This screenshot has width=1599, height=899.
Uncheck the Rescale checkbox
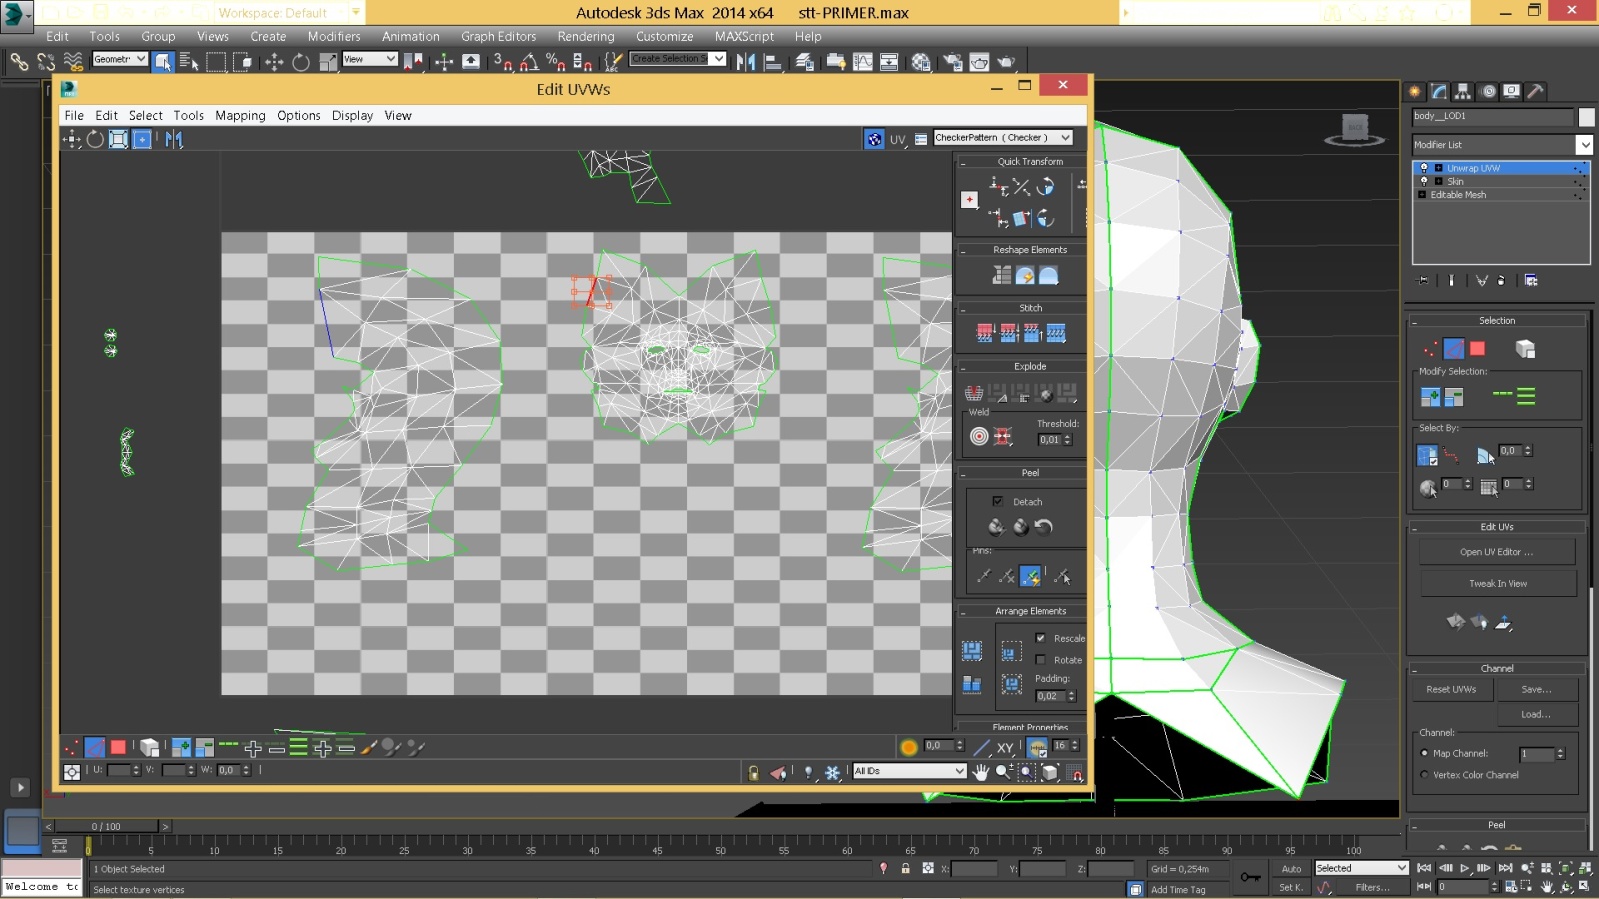pos(1040,638)
